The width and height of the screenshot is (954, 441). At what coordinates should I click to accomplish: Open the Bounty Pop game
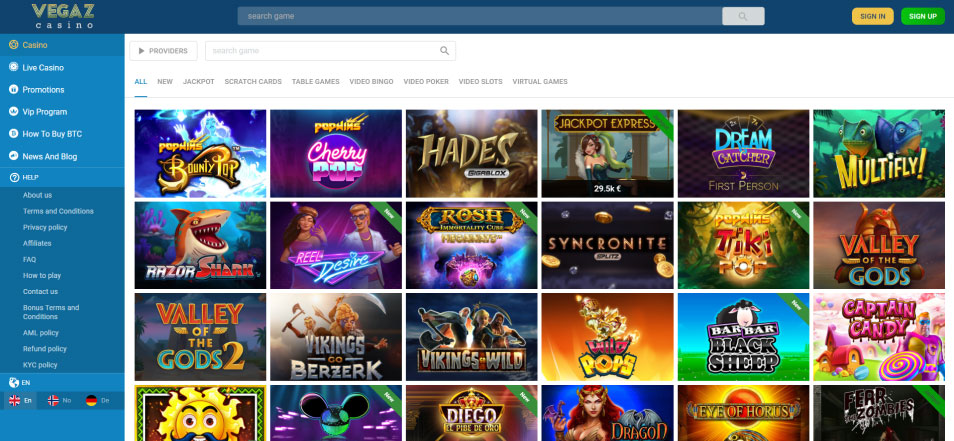tap(200, 154)
